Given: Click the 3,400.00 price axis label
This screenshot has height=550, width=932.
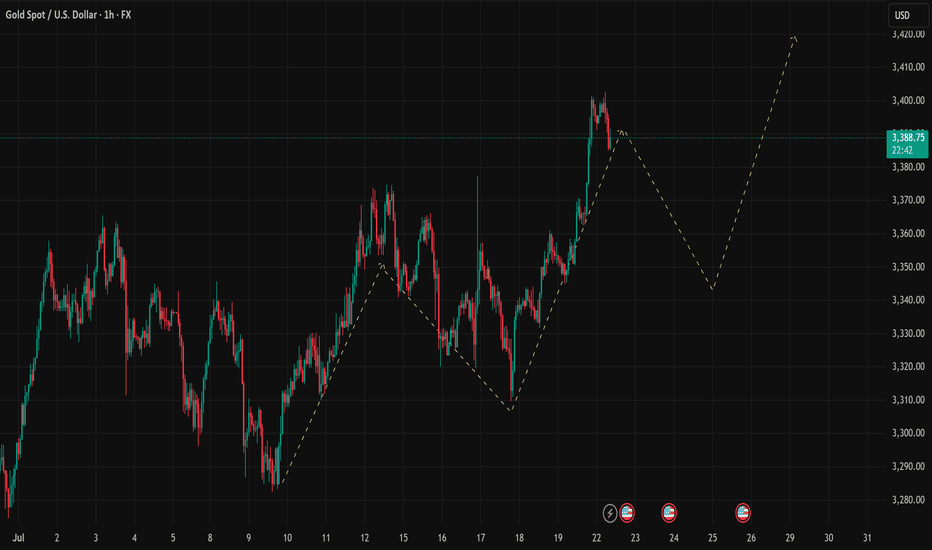Looking at the screenshot, I should pos(908,100).
